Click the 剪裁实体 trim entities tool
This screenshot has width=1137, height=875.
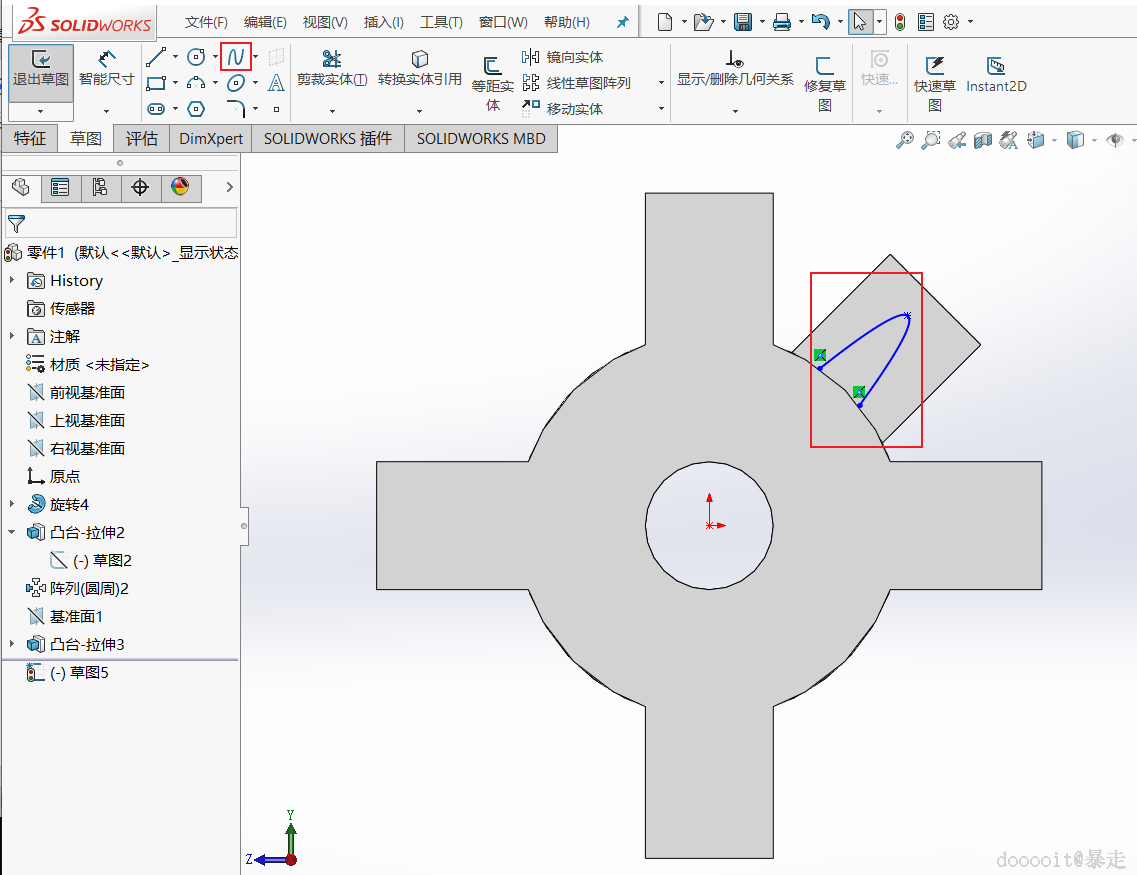[x=332, y=68]
